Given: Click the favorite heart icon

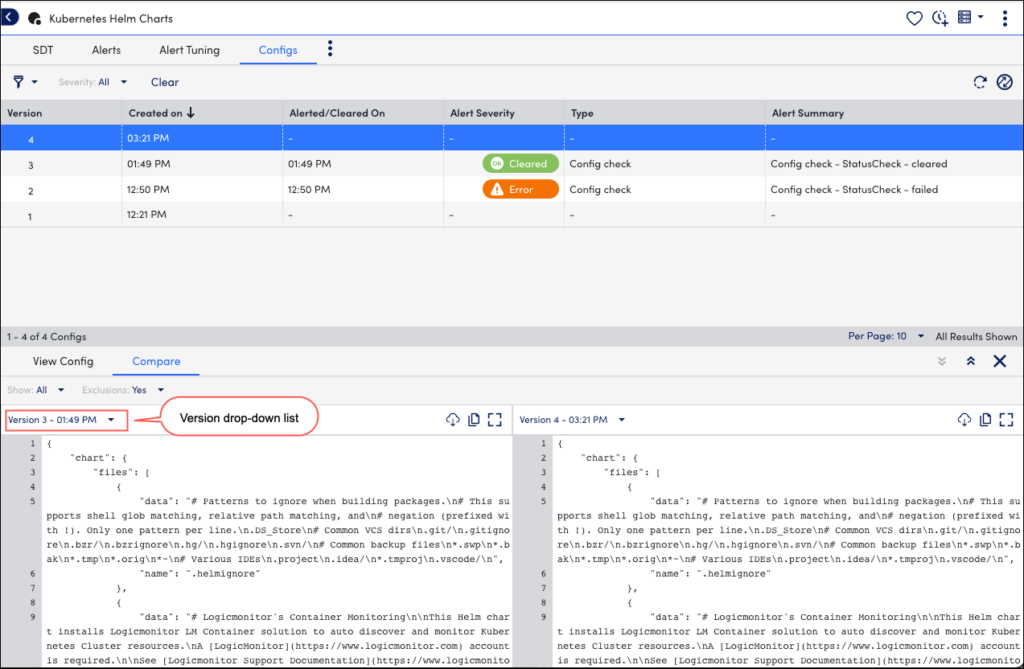Looking at the screenshot, I should coord(914,17).
